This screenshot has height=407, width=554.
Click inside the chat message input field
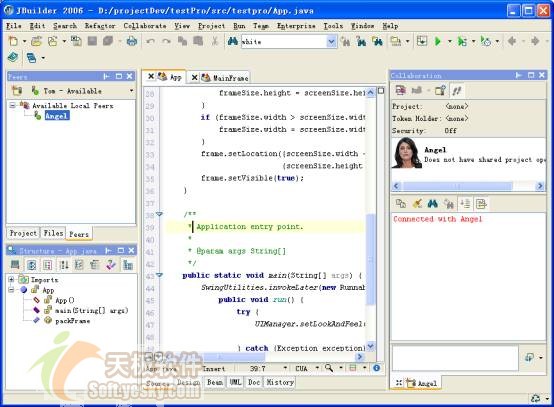[455, 358]
